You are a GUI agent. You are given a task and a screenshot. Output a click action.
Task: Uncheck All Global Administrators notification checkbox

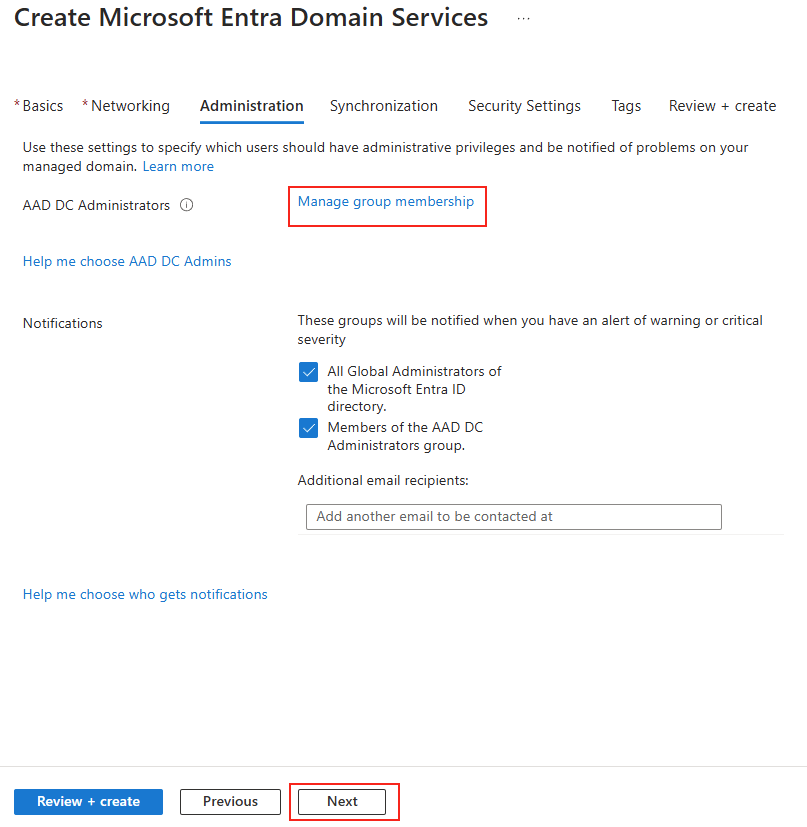pyautogui.click(x=309, y=372)
